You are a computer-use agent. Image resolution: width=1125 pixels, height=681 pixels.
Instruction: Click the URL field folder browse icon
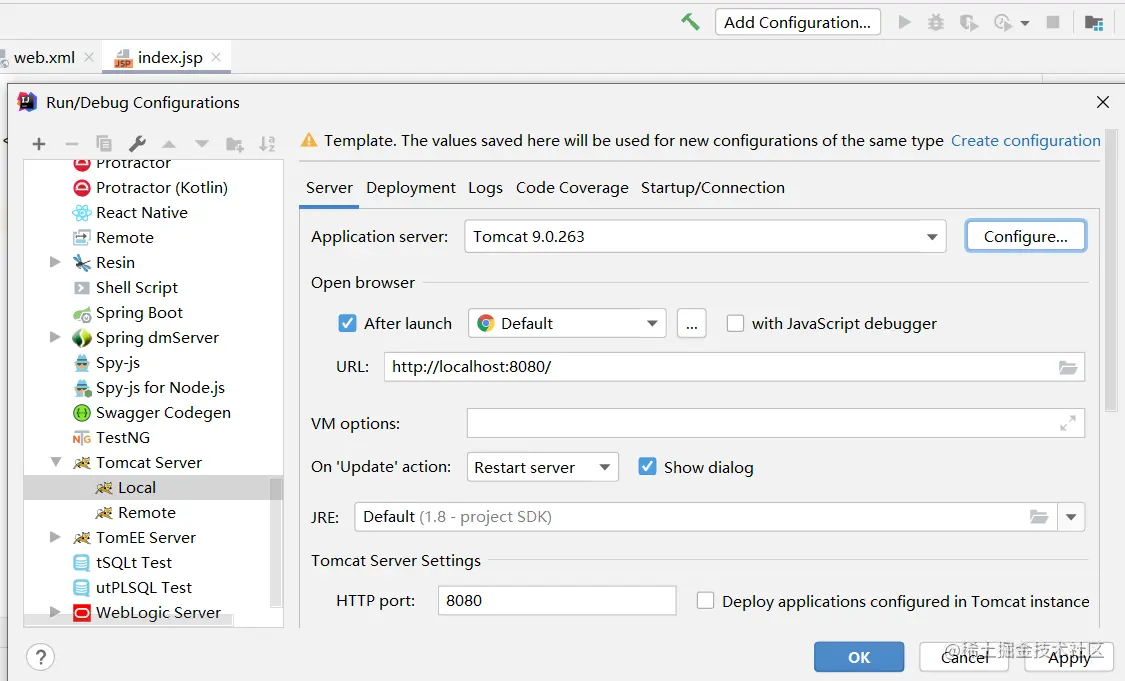click(1068, 367)
